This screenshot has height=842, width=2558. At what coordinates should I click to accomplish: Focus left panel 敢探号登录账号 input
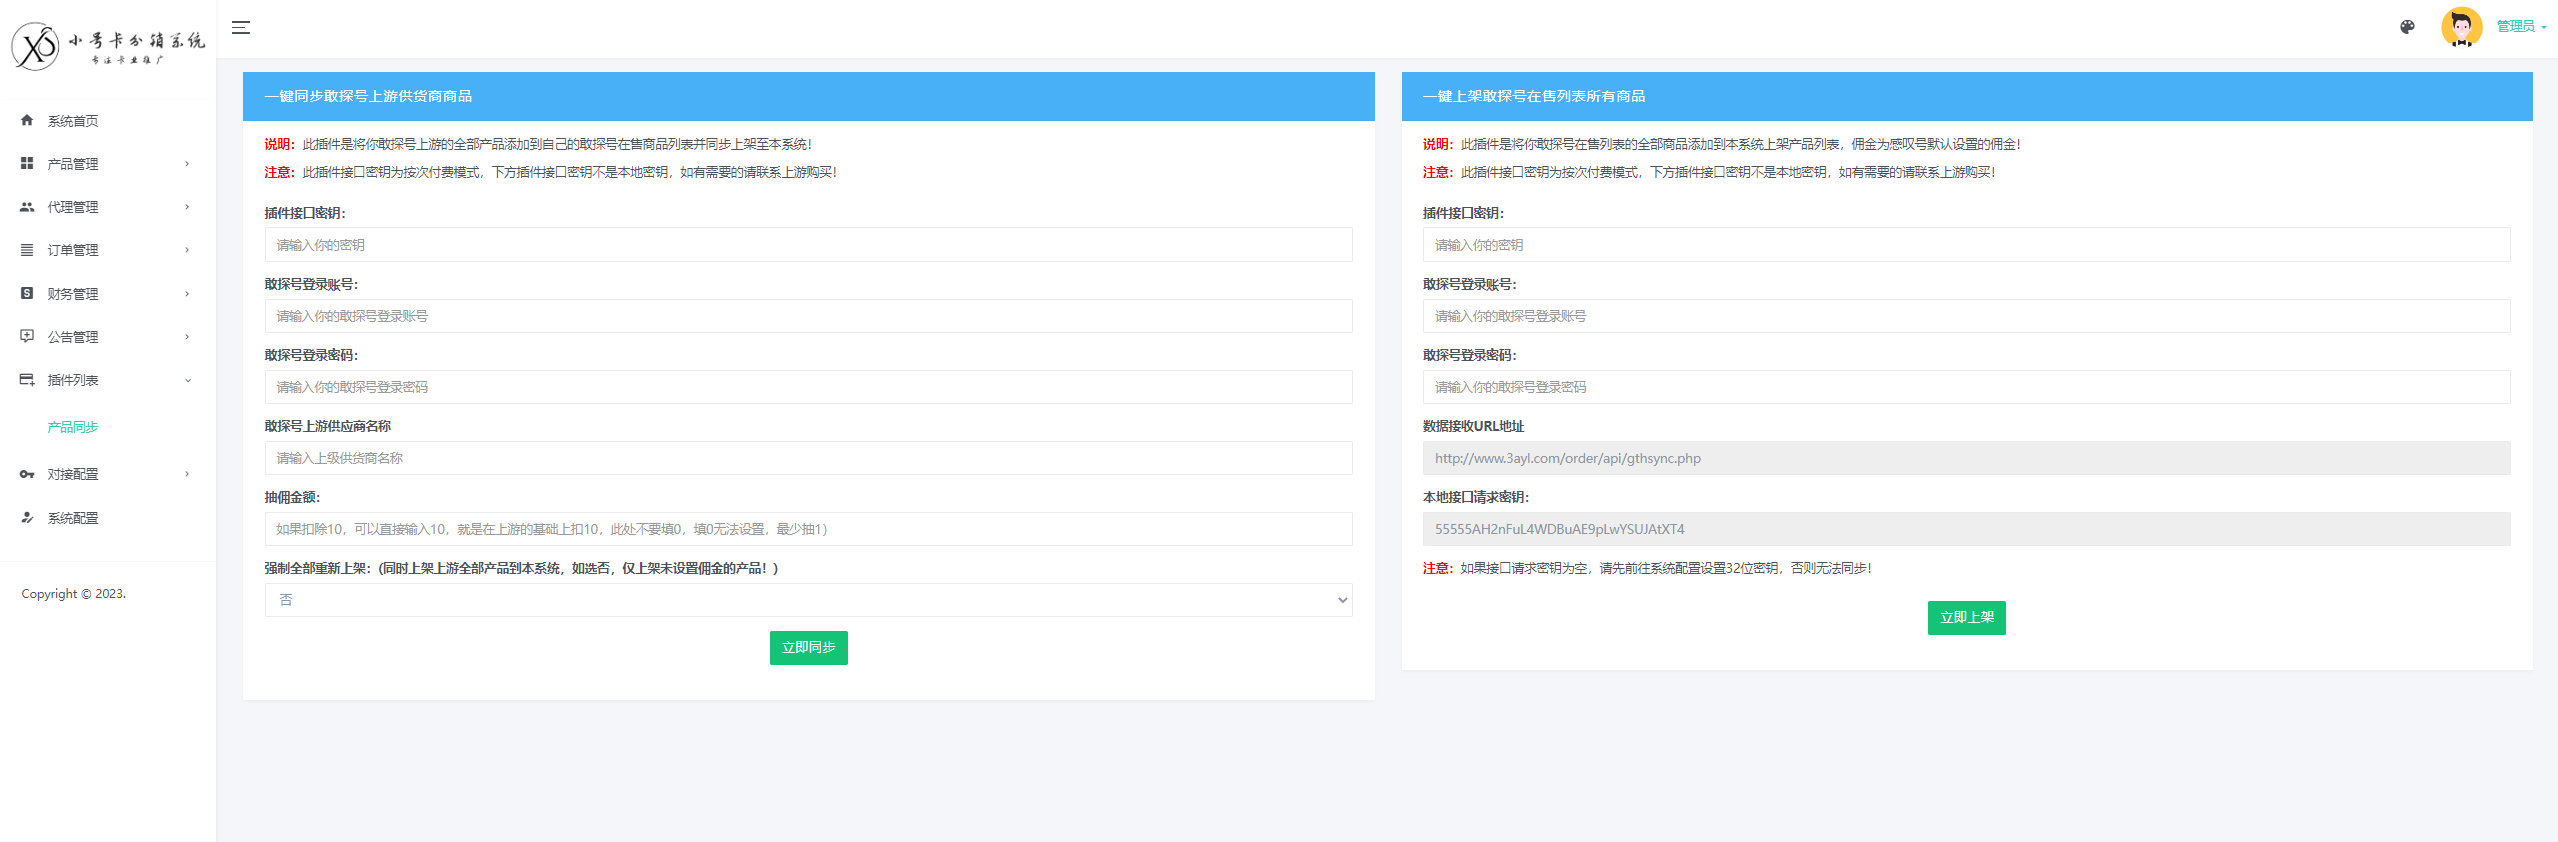808,316
